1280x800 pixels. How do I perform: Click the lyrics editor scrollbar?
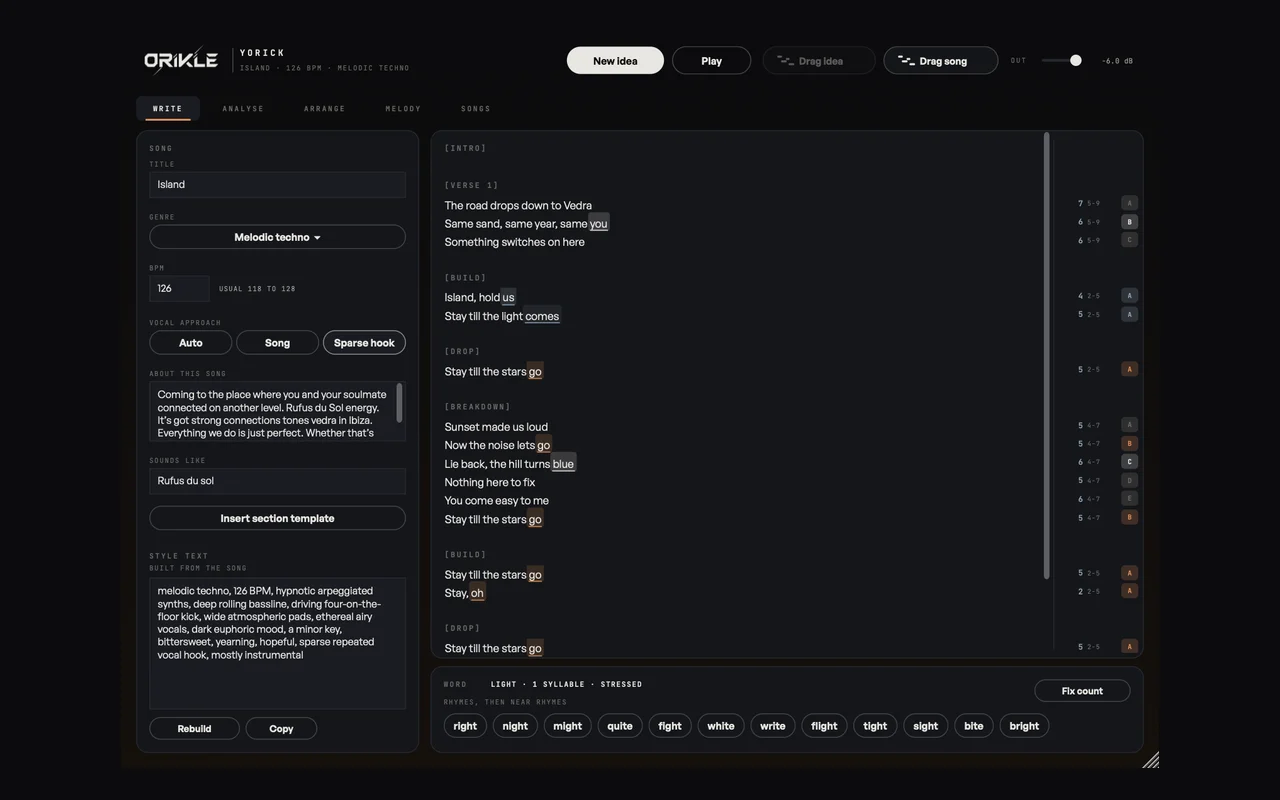(1046, 356)
